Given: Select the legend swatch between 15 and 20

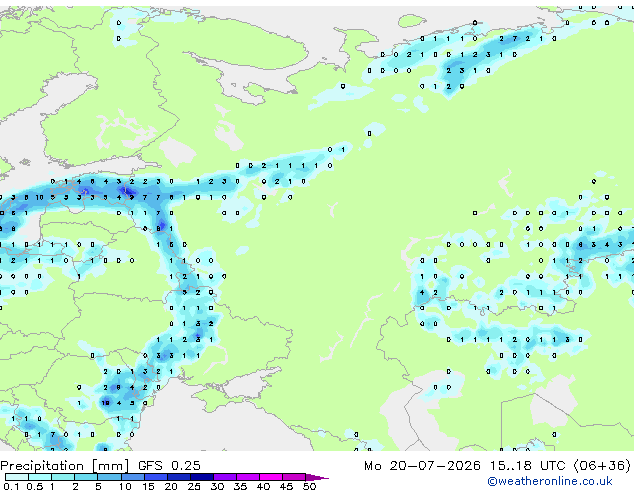Looking at the screenshot, I should click(156, 477).
